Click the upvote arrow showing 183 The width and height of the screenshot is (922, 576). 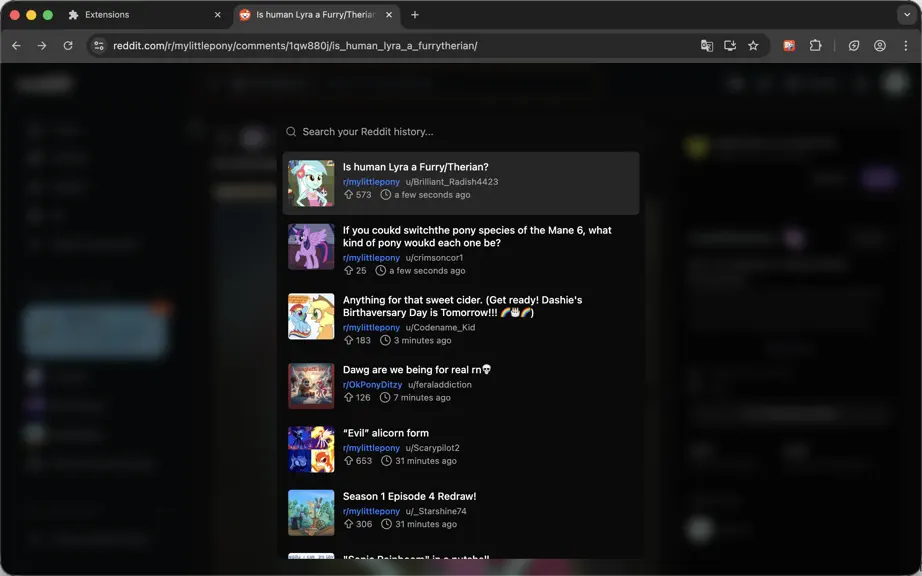pos(349,340)
